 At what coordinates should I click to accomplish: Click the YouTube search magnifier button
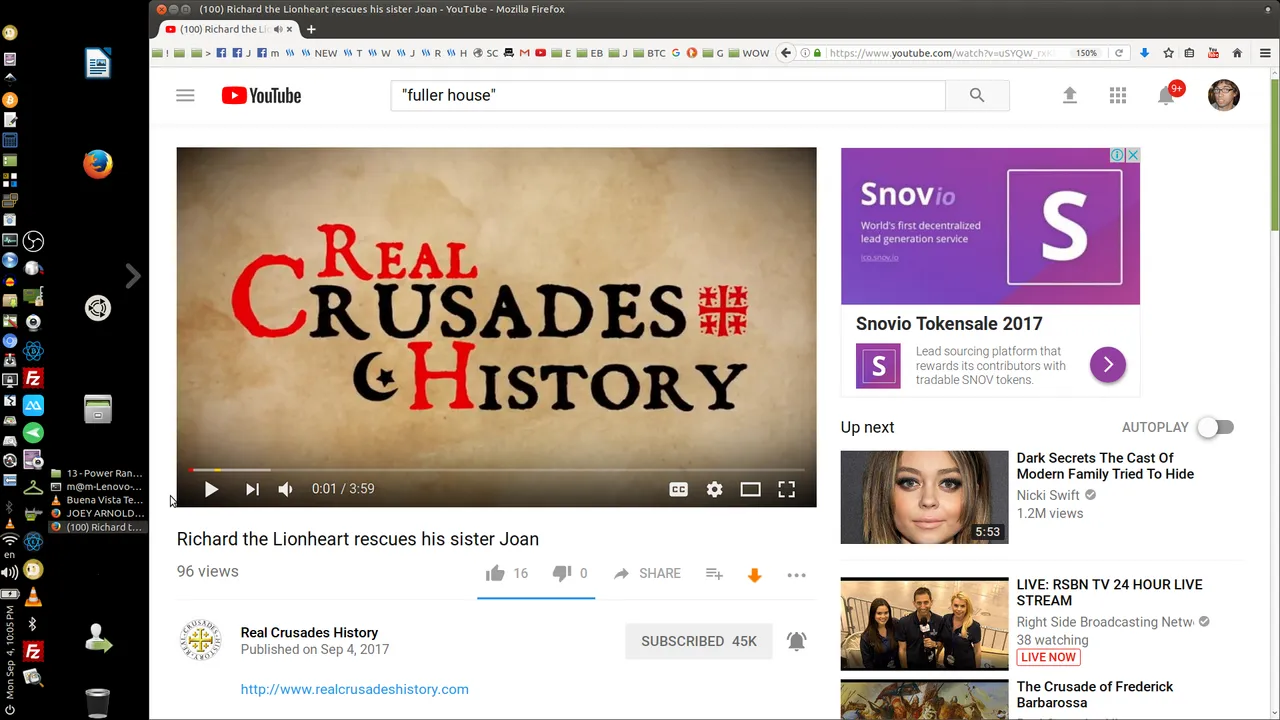tap(977, 95)
